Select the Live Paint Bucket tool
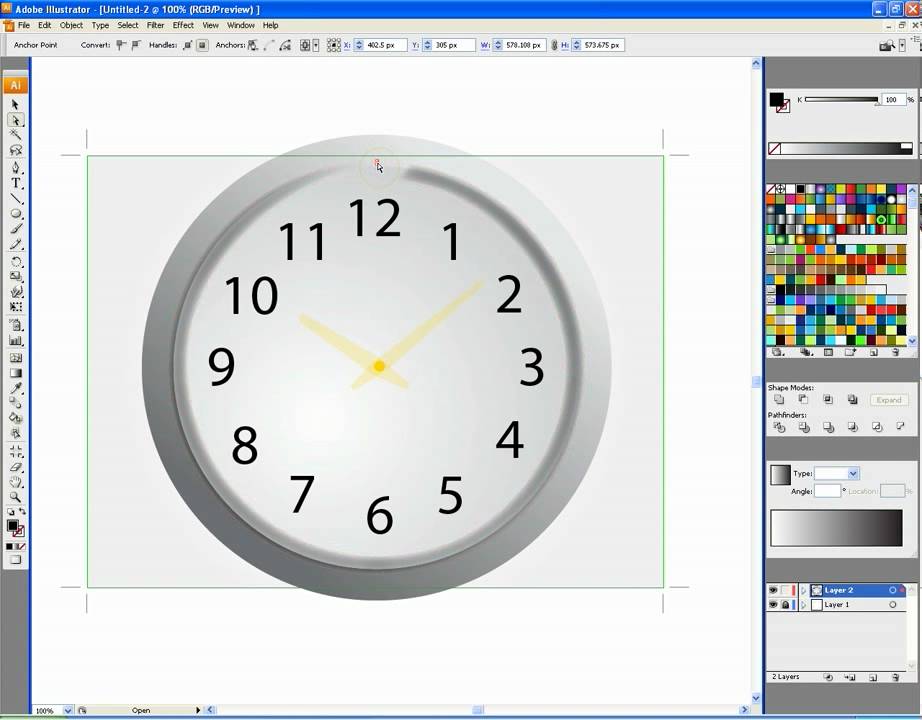Screen dimensions: 922x720 tap(15, 418)
